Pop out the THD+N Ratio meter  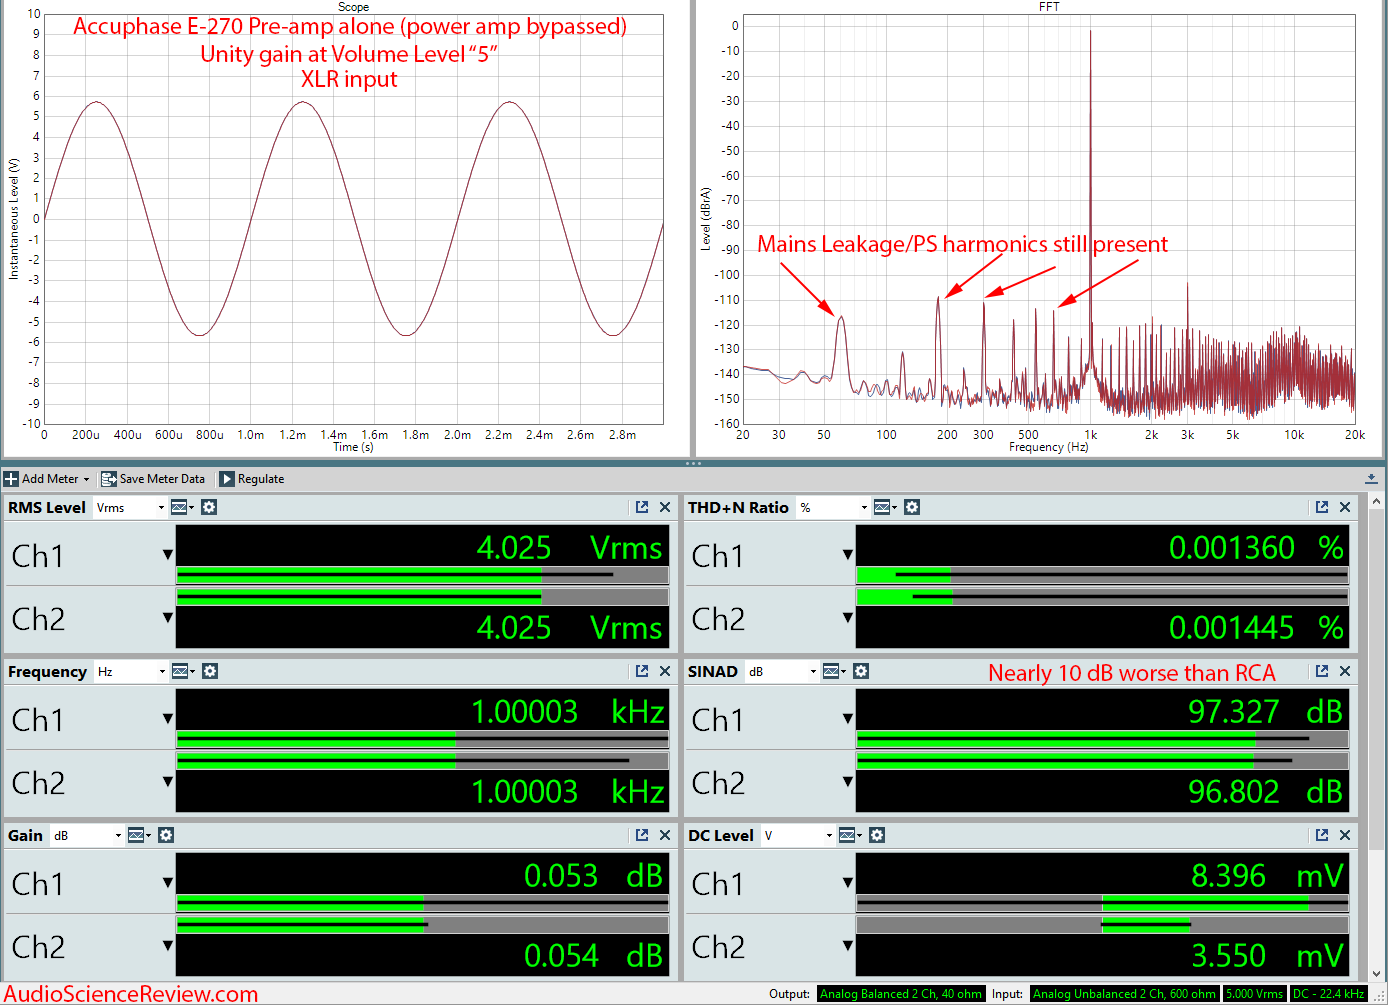1322,508
